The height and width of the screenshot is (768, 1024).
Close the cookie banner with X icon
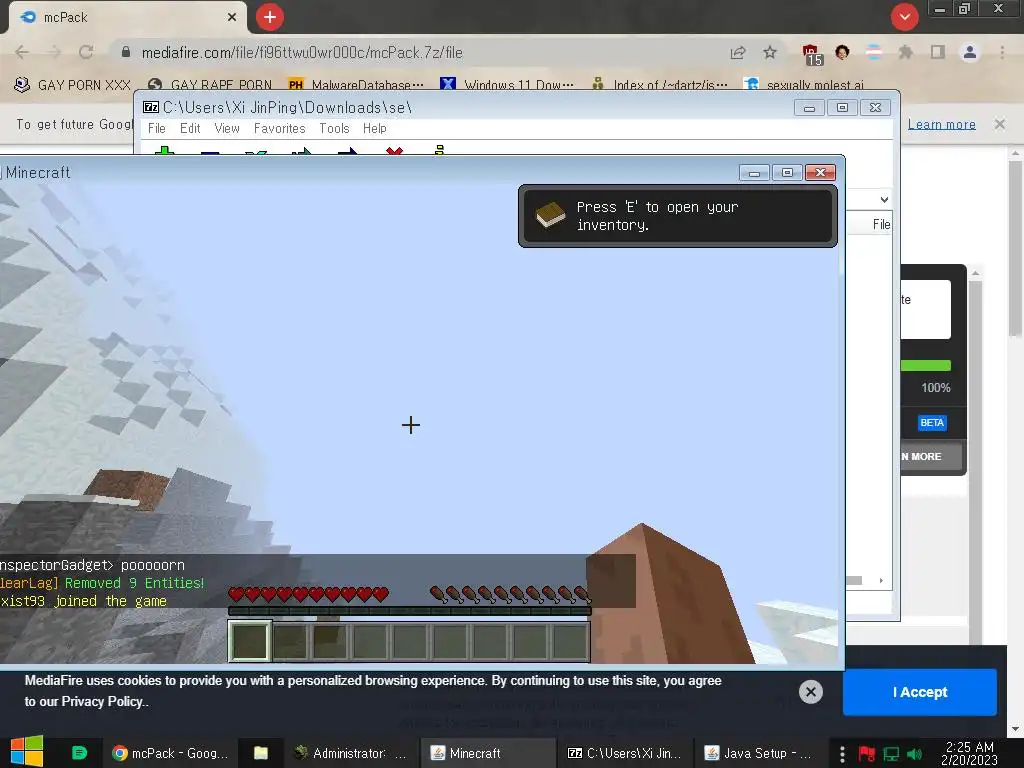(810, 692)
